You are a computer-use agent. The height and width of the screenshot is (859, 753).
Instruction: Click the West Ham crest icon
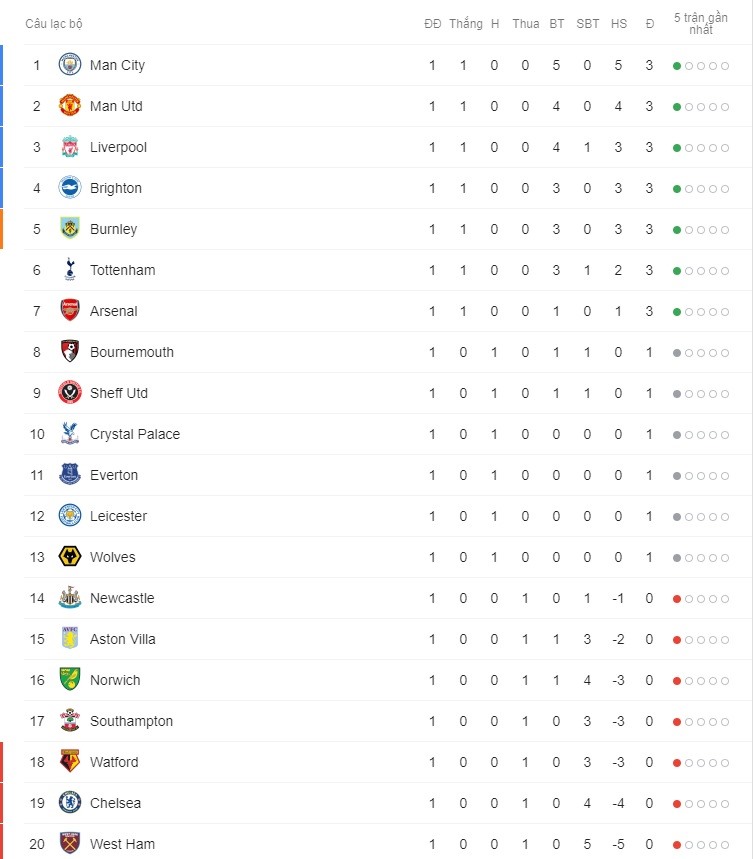[70, 844]
